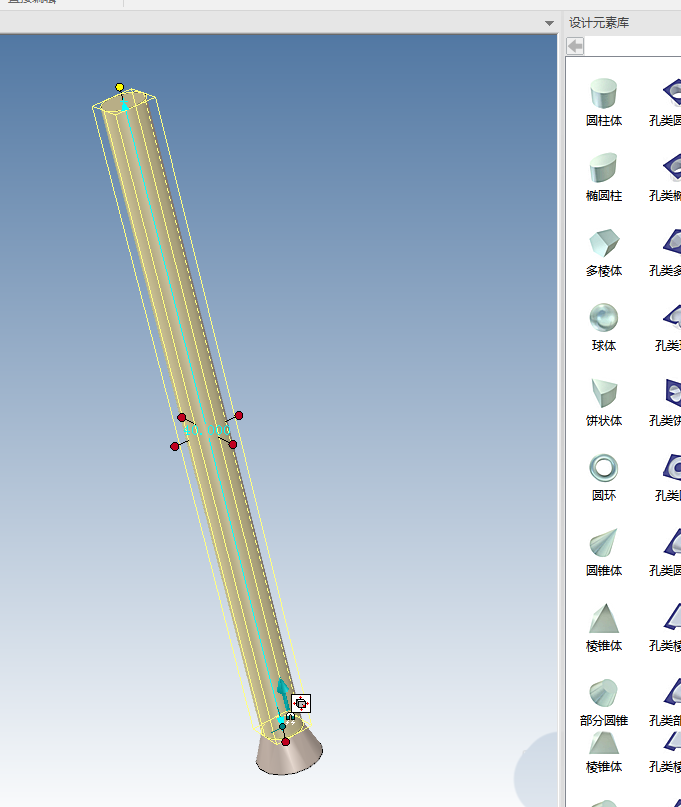The image size is (681, 807).
Task: Grab the yellow handle atop the cylinder
Action: pyautogui.click(x=119, y=87)
